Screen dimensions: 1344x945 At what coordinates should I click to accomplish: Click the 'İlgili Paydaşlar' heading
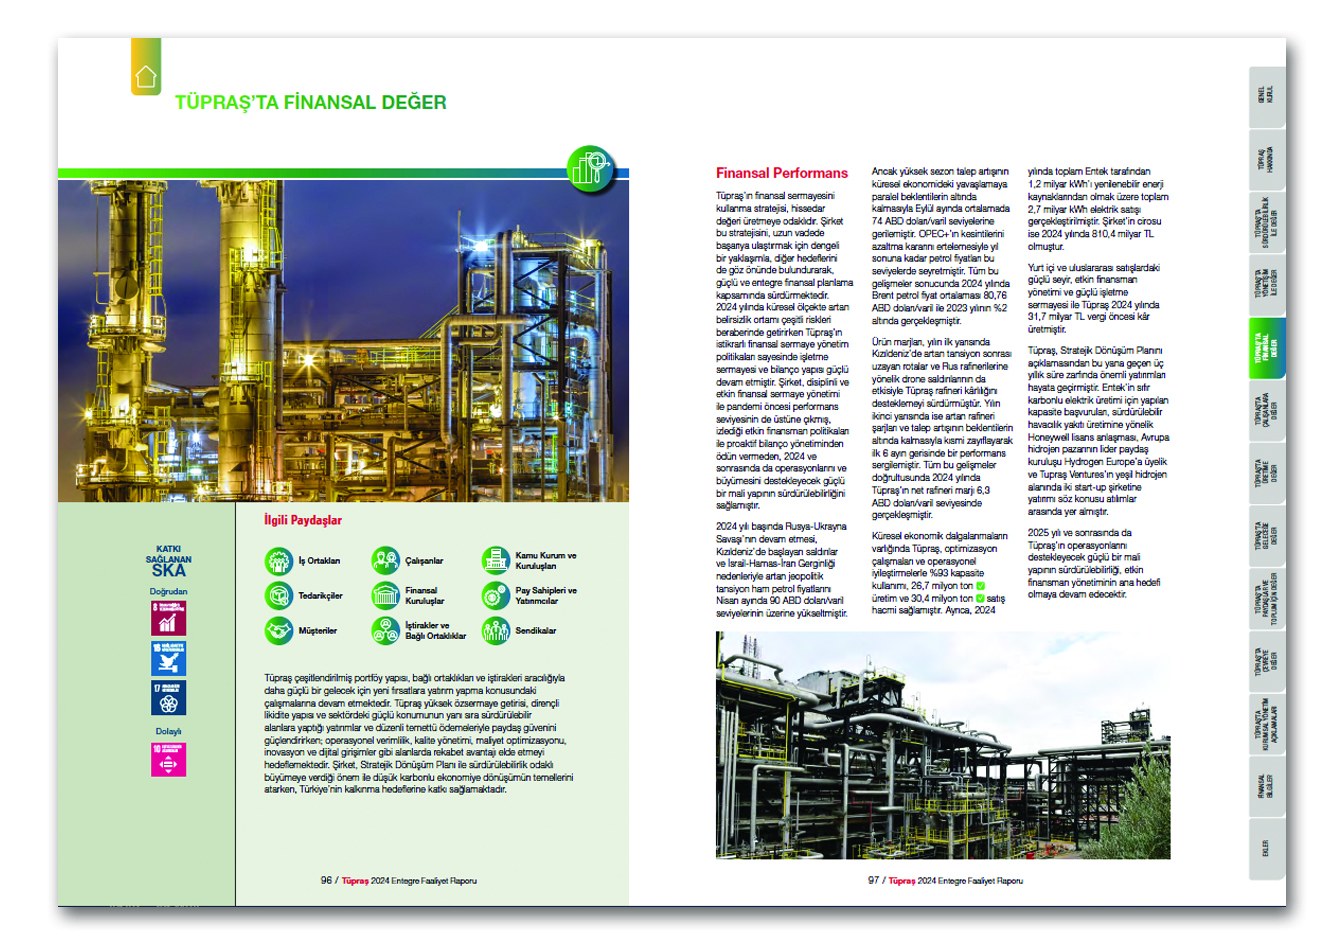(x=303, y=520)
